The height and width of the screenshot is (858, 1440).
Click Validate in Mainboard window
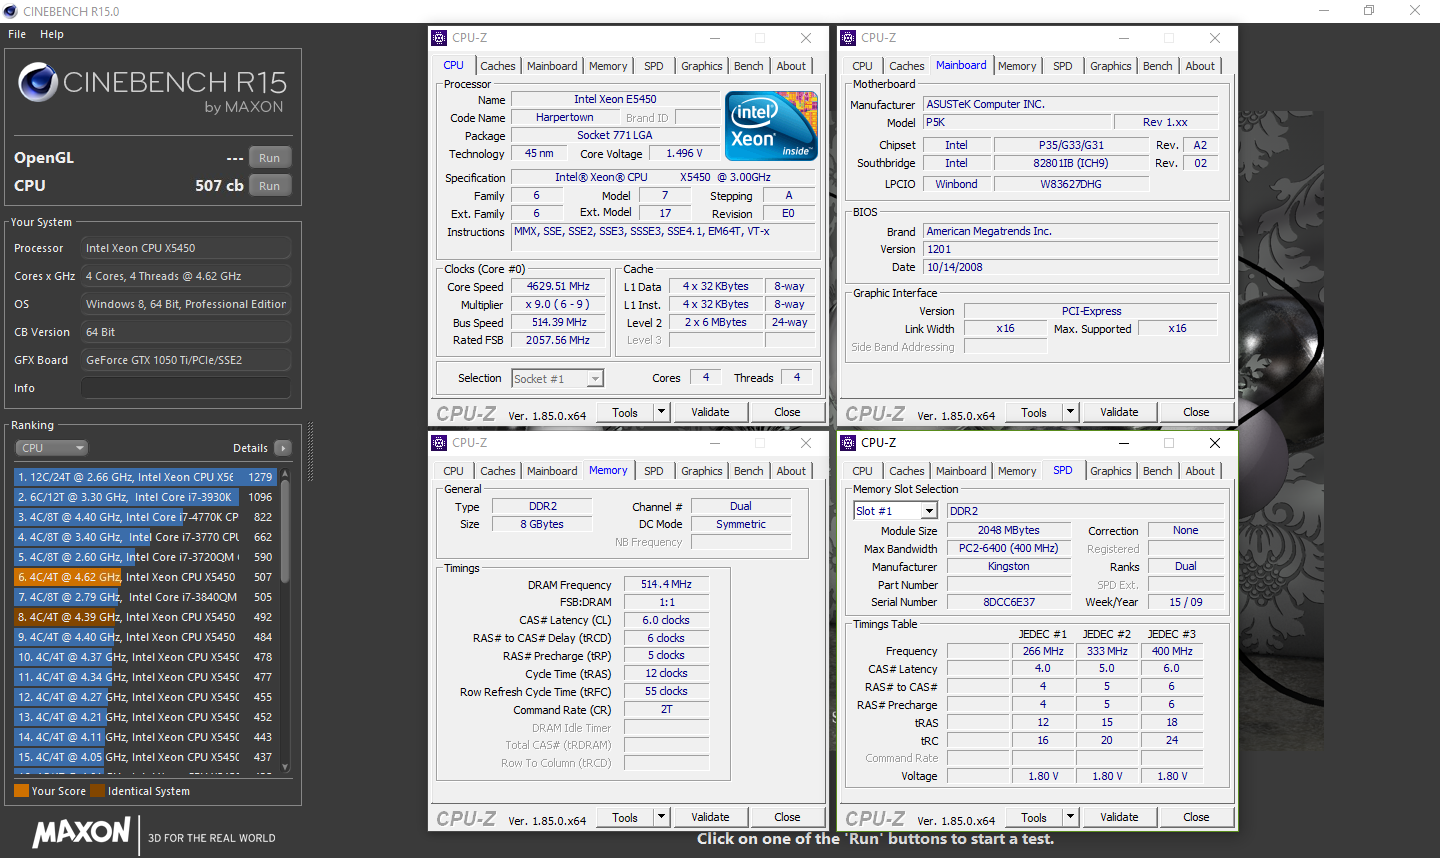(x=1119, y=412)
